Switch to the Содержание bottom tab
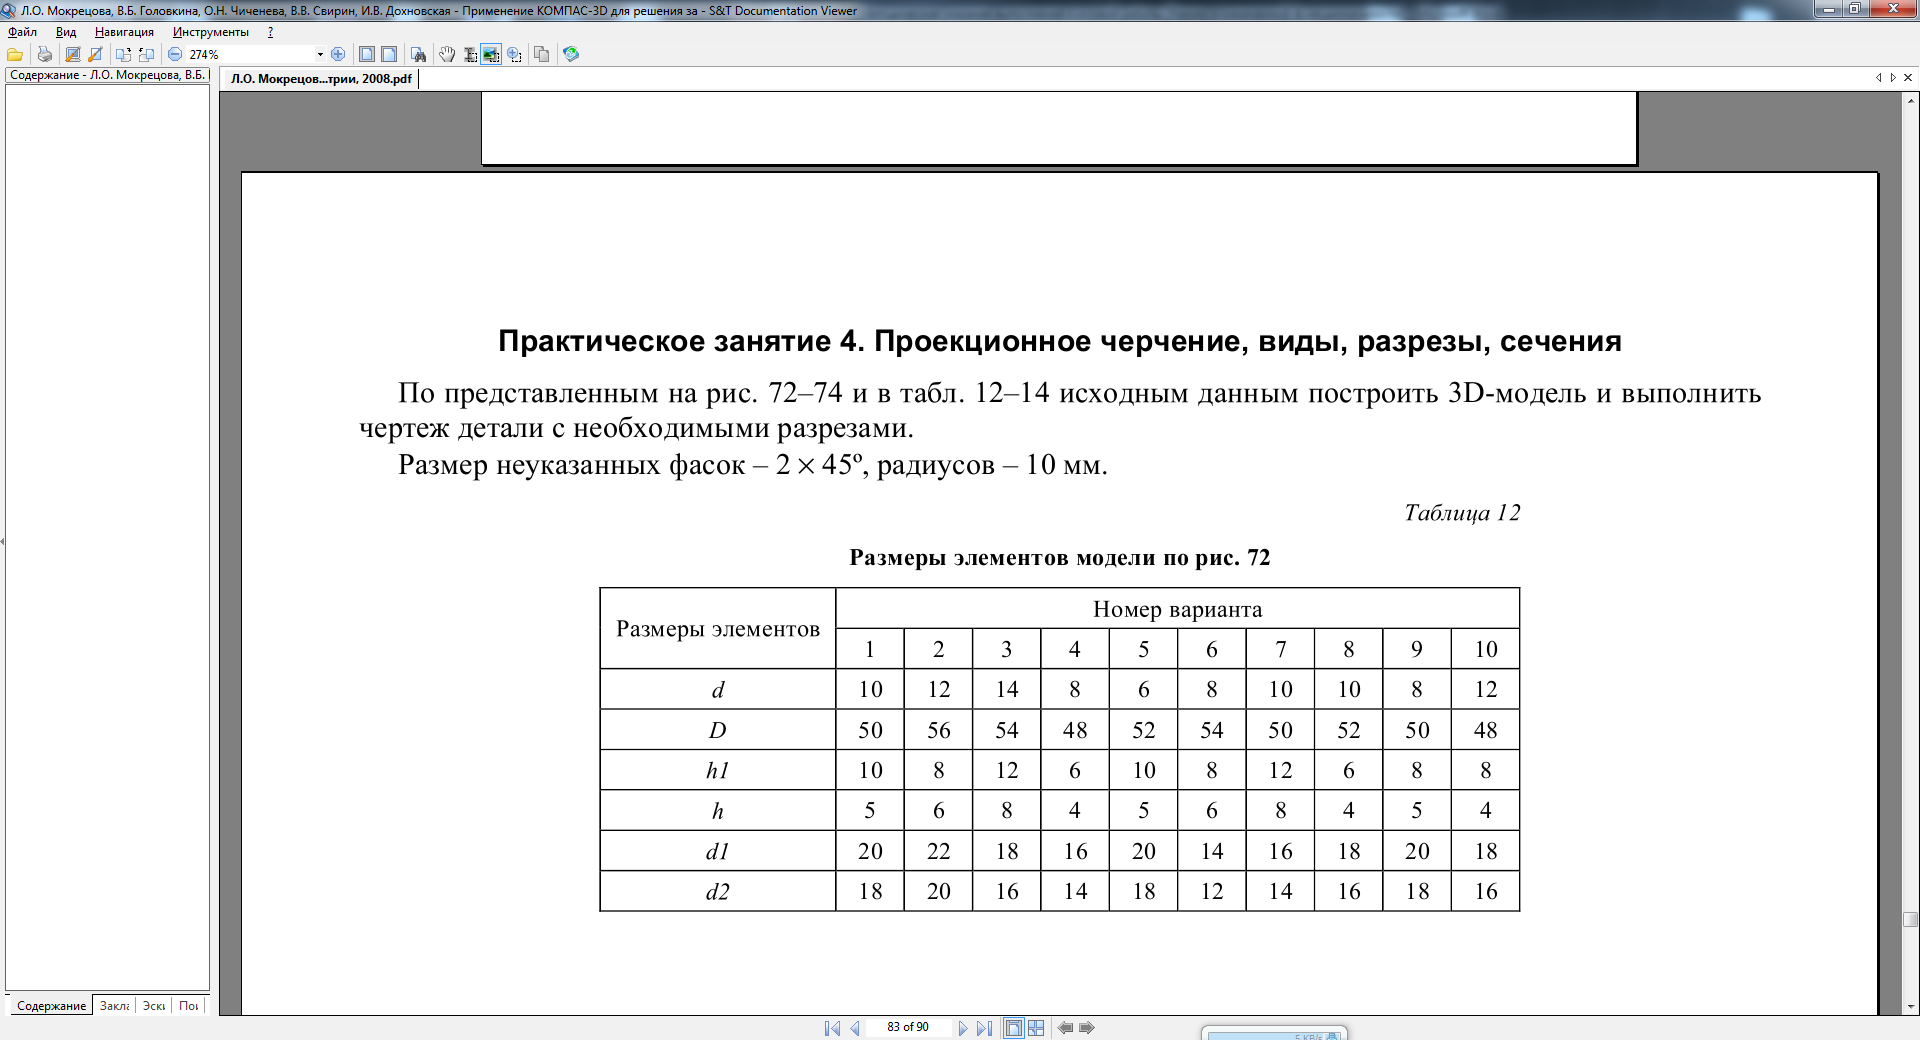 (x=51, y=1005)
